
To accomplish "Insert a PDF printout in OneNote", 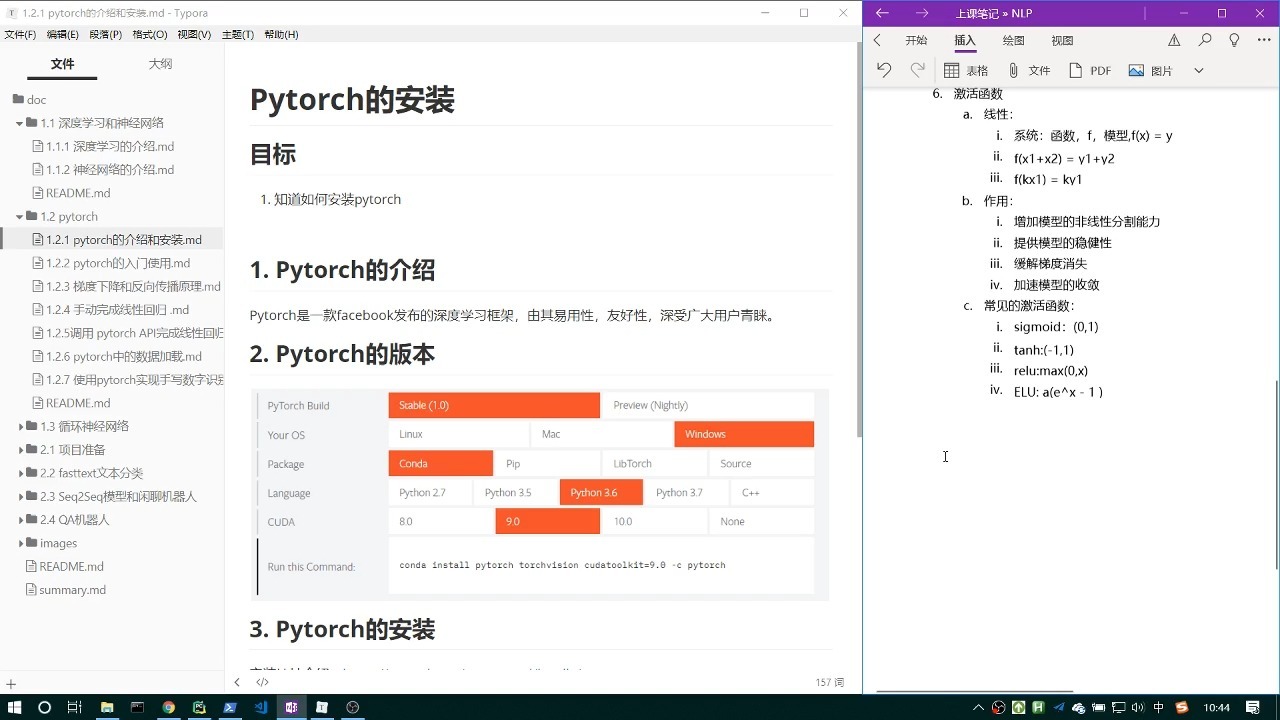I will click(1090, 71).
